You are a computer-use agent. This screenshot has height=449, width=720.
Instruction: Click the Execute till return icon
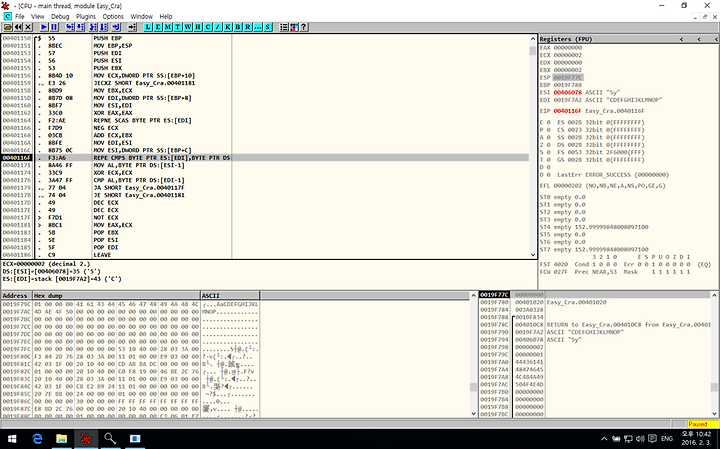[116, 27]
